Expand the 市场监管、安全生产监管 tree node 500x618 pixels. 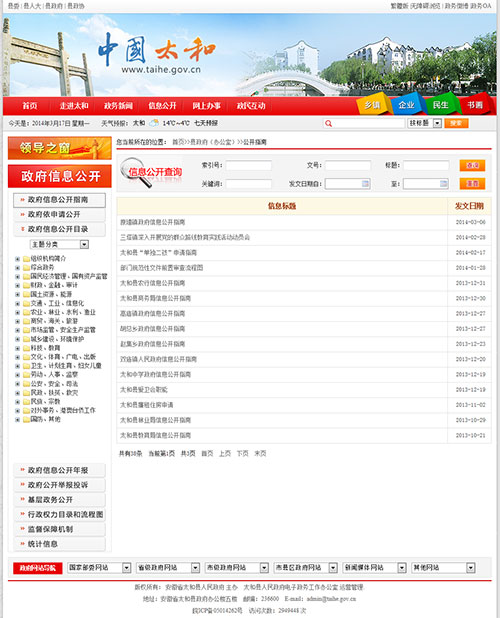pos(17,330)
